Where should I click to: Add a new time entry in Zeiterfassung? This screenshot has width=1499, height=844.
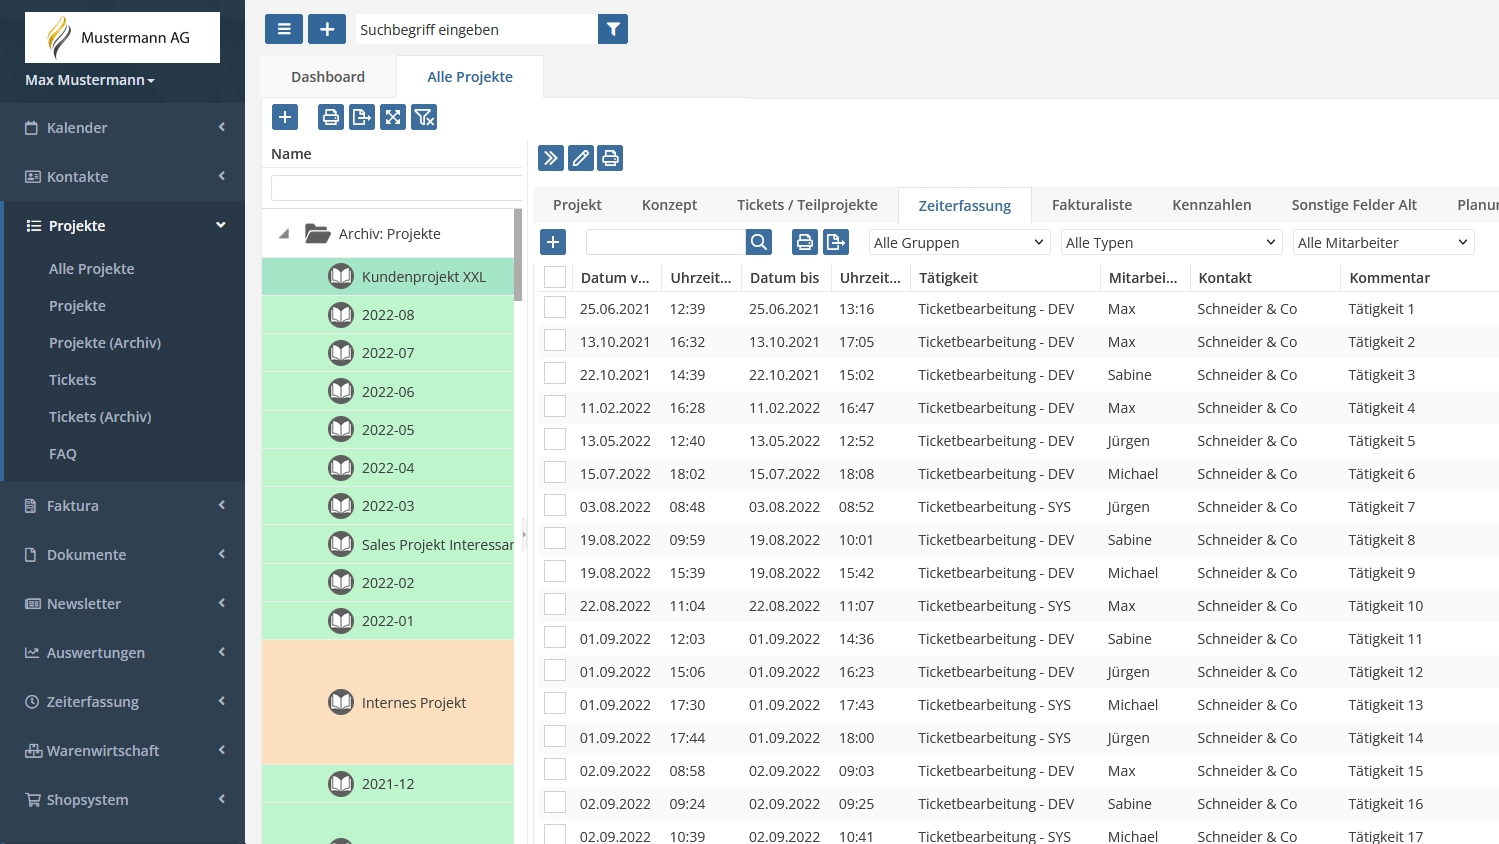(x=553, y=242)
